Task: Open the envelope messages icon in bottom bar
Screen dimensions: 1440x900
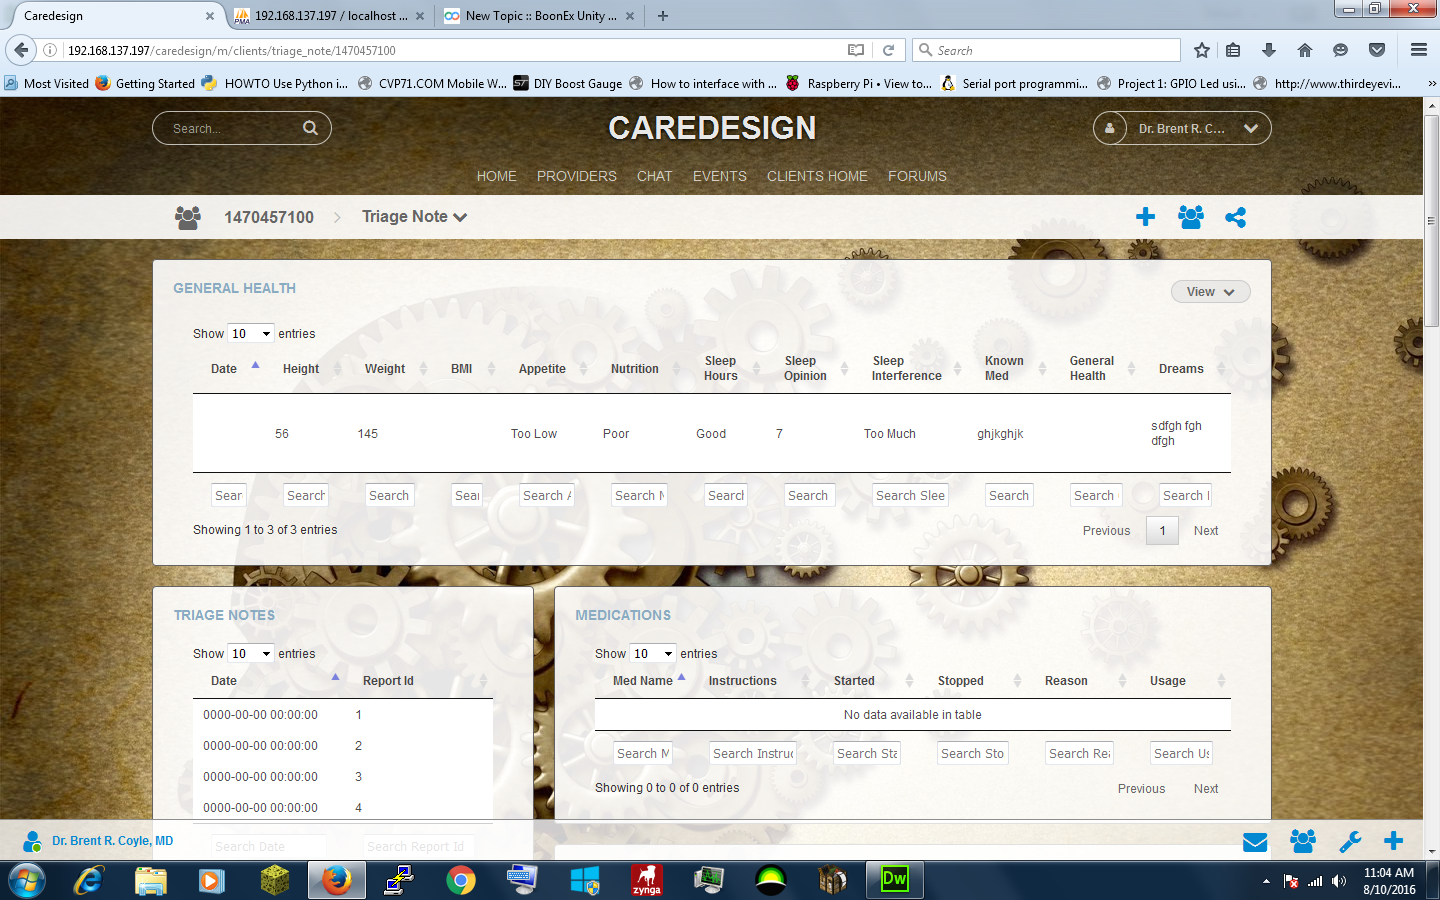Action: (1255, 842)
